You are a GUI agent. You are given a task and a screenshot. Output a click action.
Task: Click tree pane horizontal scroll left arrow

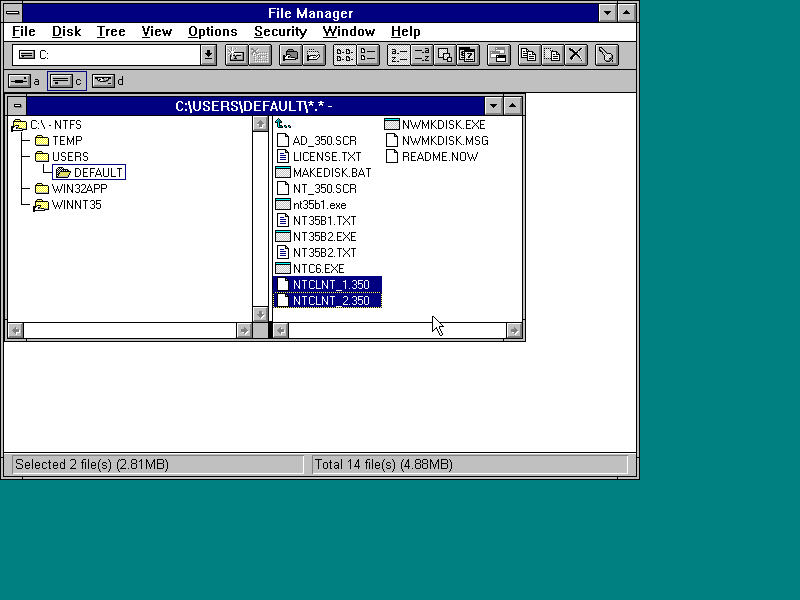point(16,331)
